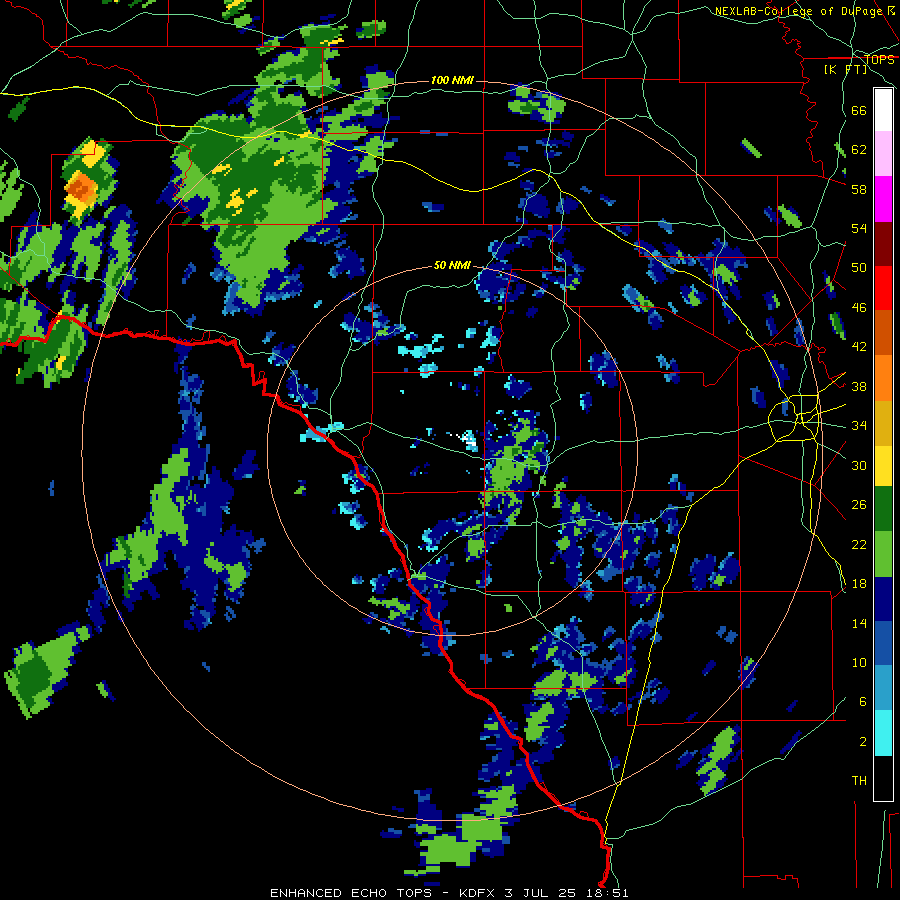This screenshot has width=900, height=900.
Task: Click the dark red 50 kft swatch
Action: pos(883,243)
